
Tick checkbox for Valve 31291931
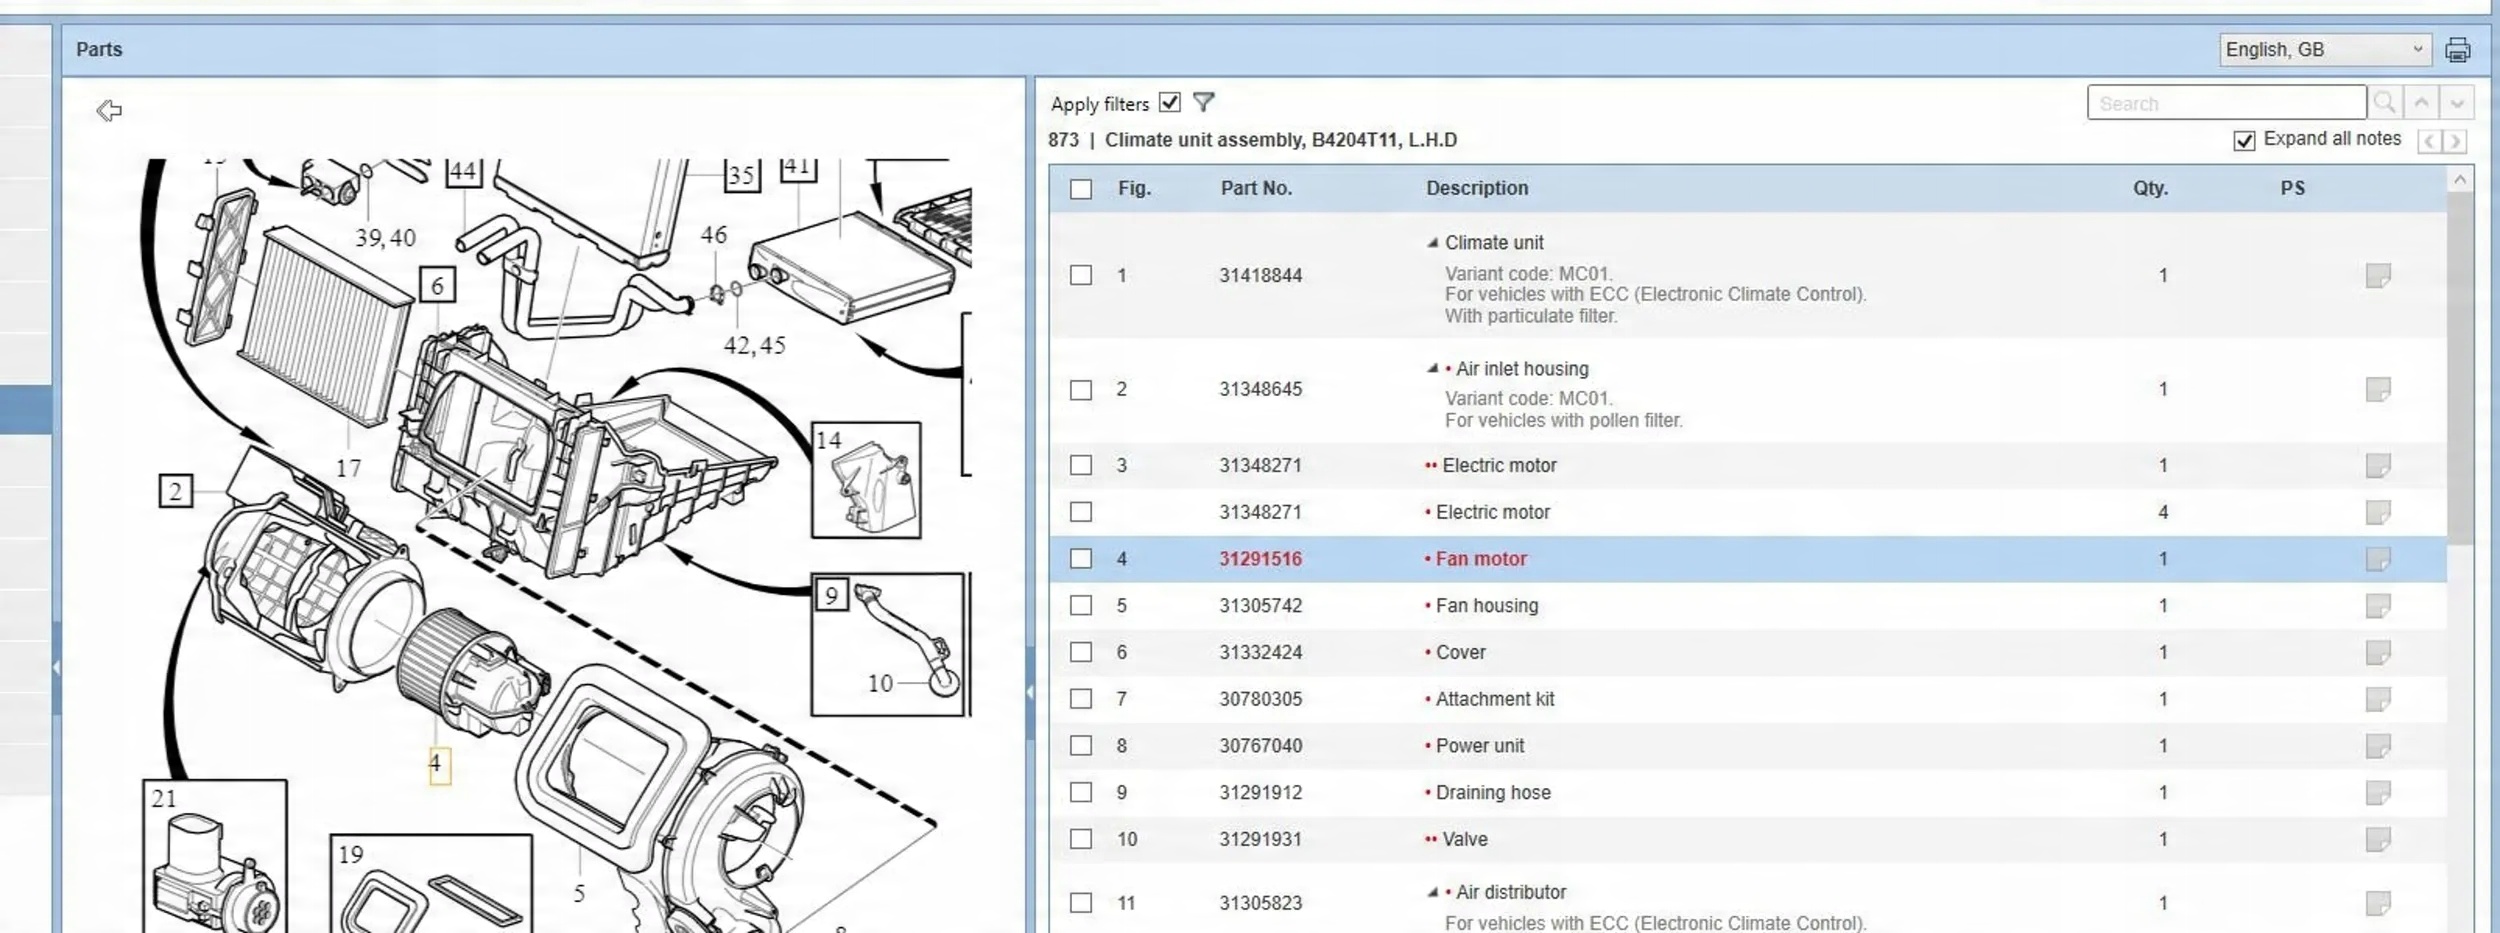1081,839
